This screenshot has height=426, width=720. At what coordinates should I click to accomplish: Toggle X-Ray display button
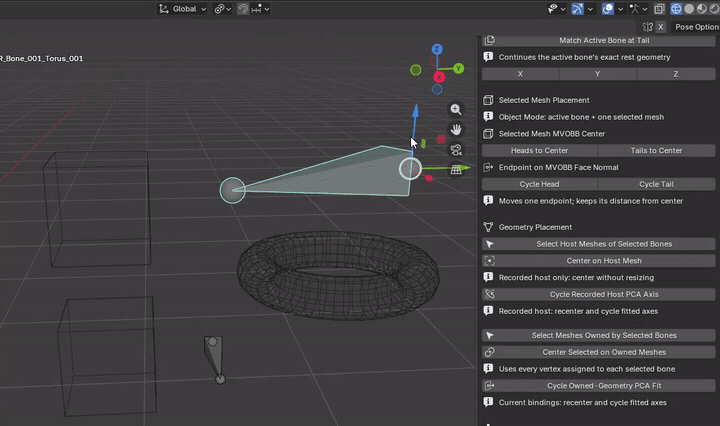(x=659, y=9)
